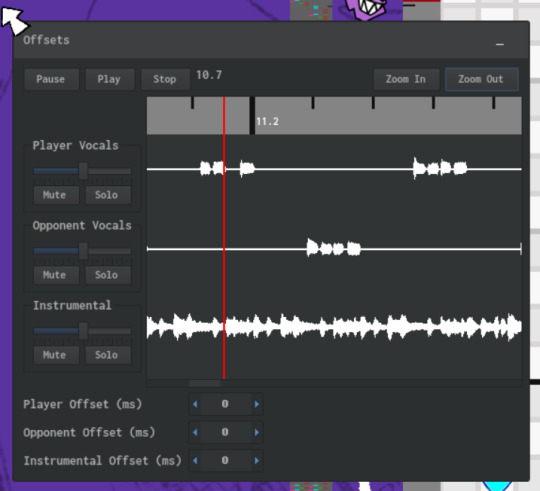
Task: Click the Player Vocals waveform
Action: 334,169
